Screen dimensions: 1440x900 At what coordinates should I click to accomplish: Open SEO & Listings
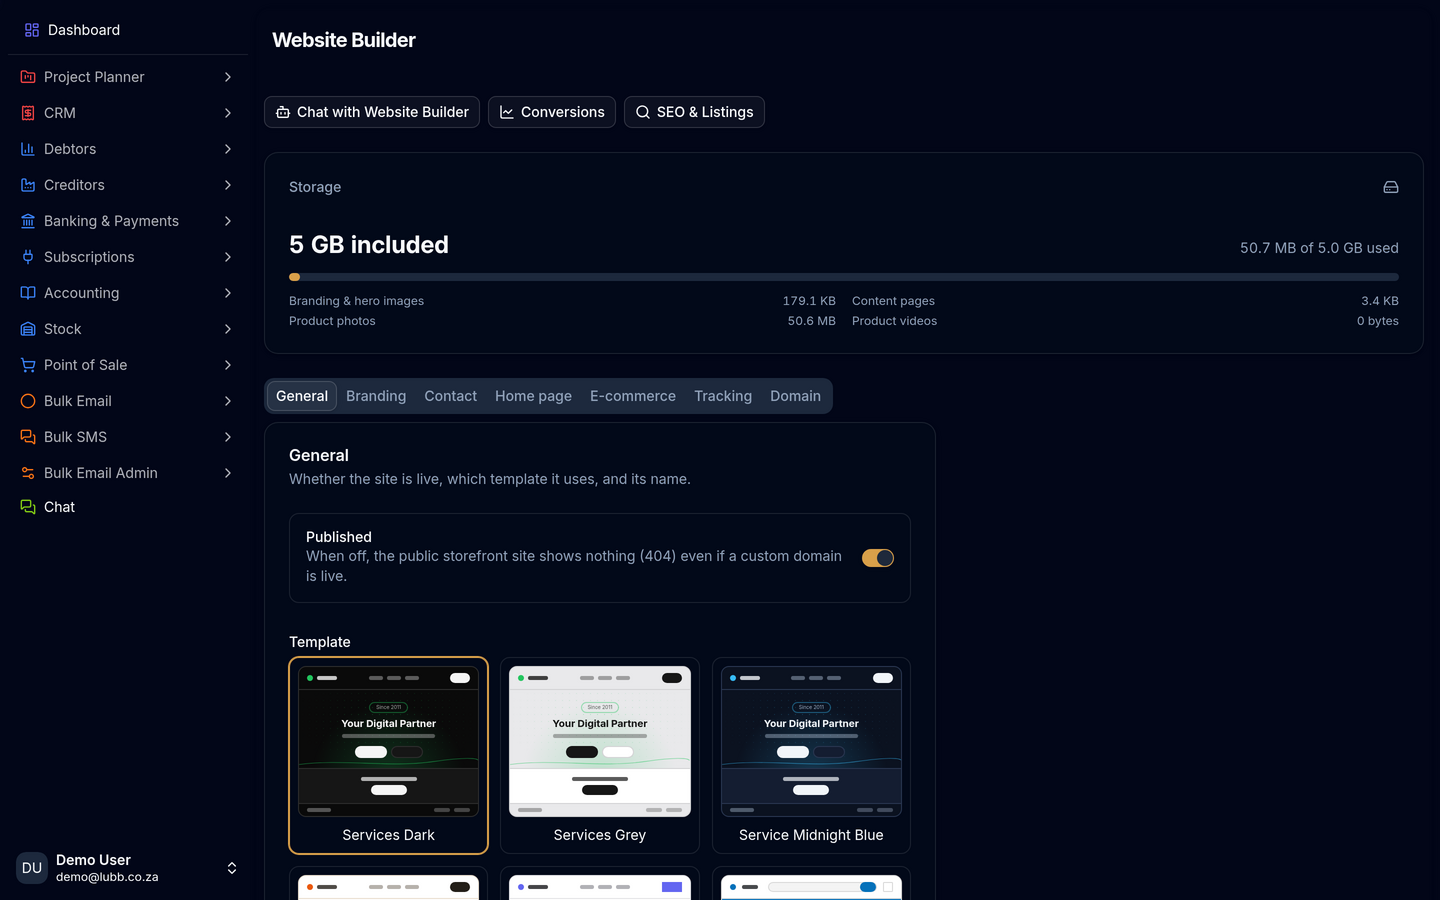pos(694,112)
